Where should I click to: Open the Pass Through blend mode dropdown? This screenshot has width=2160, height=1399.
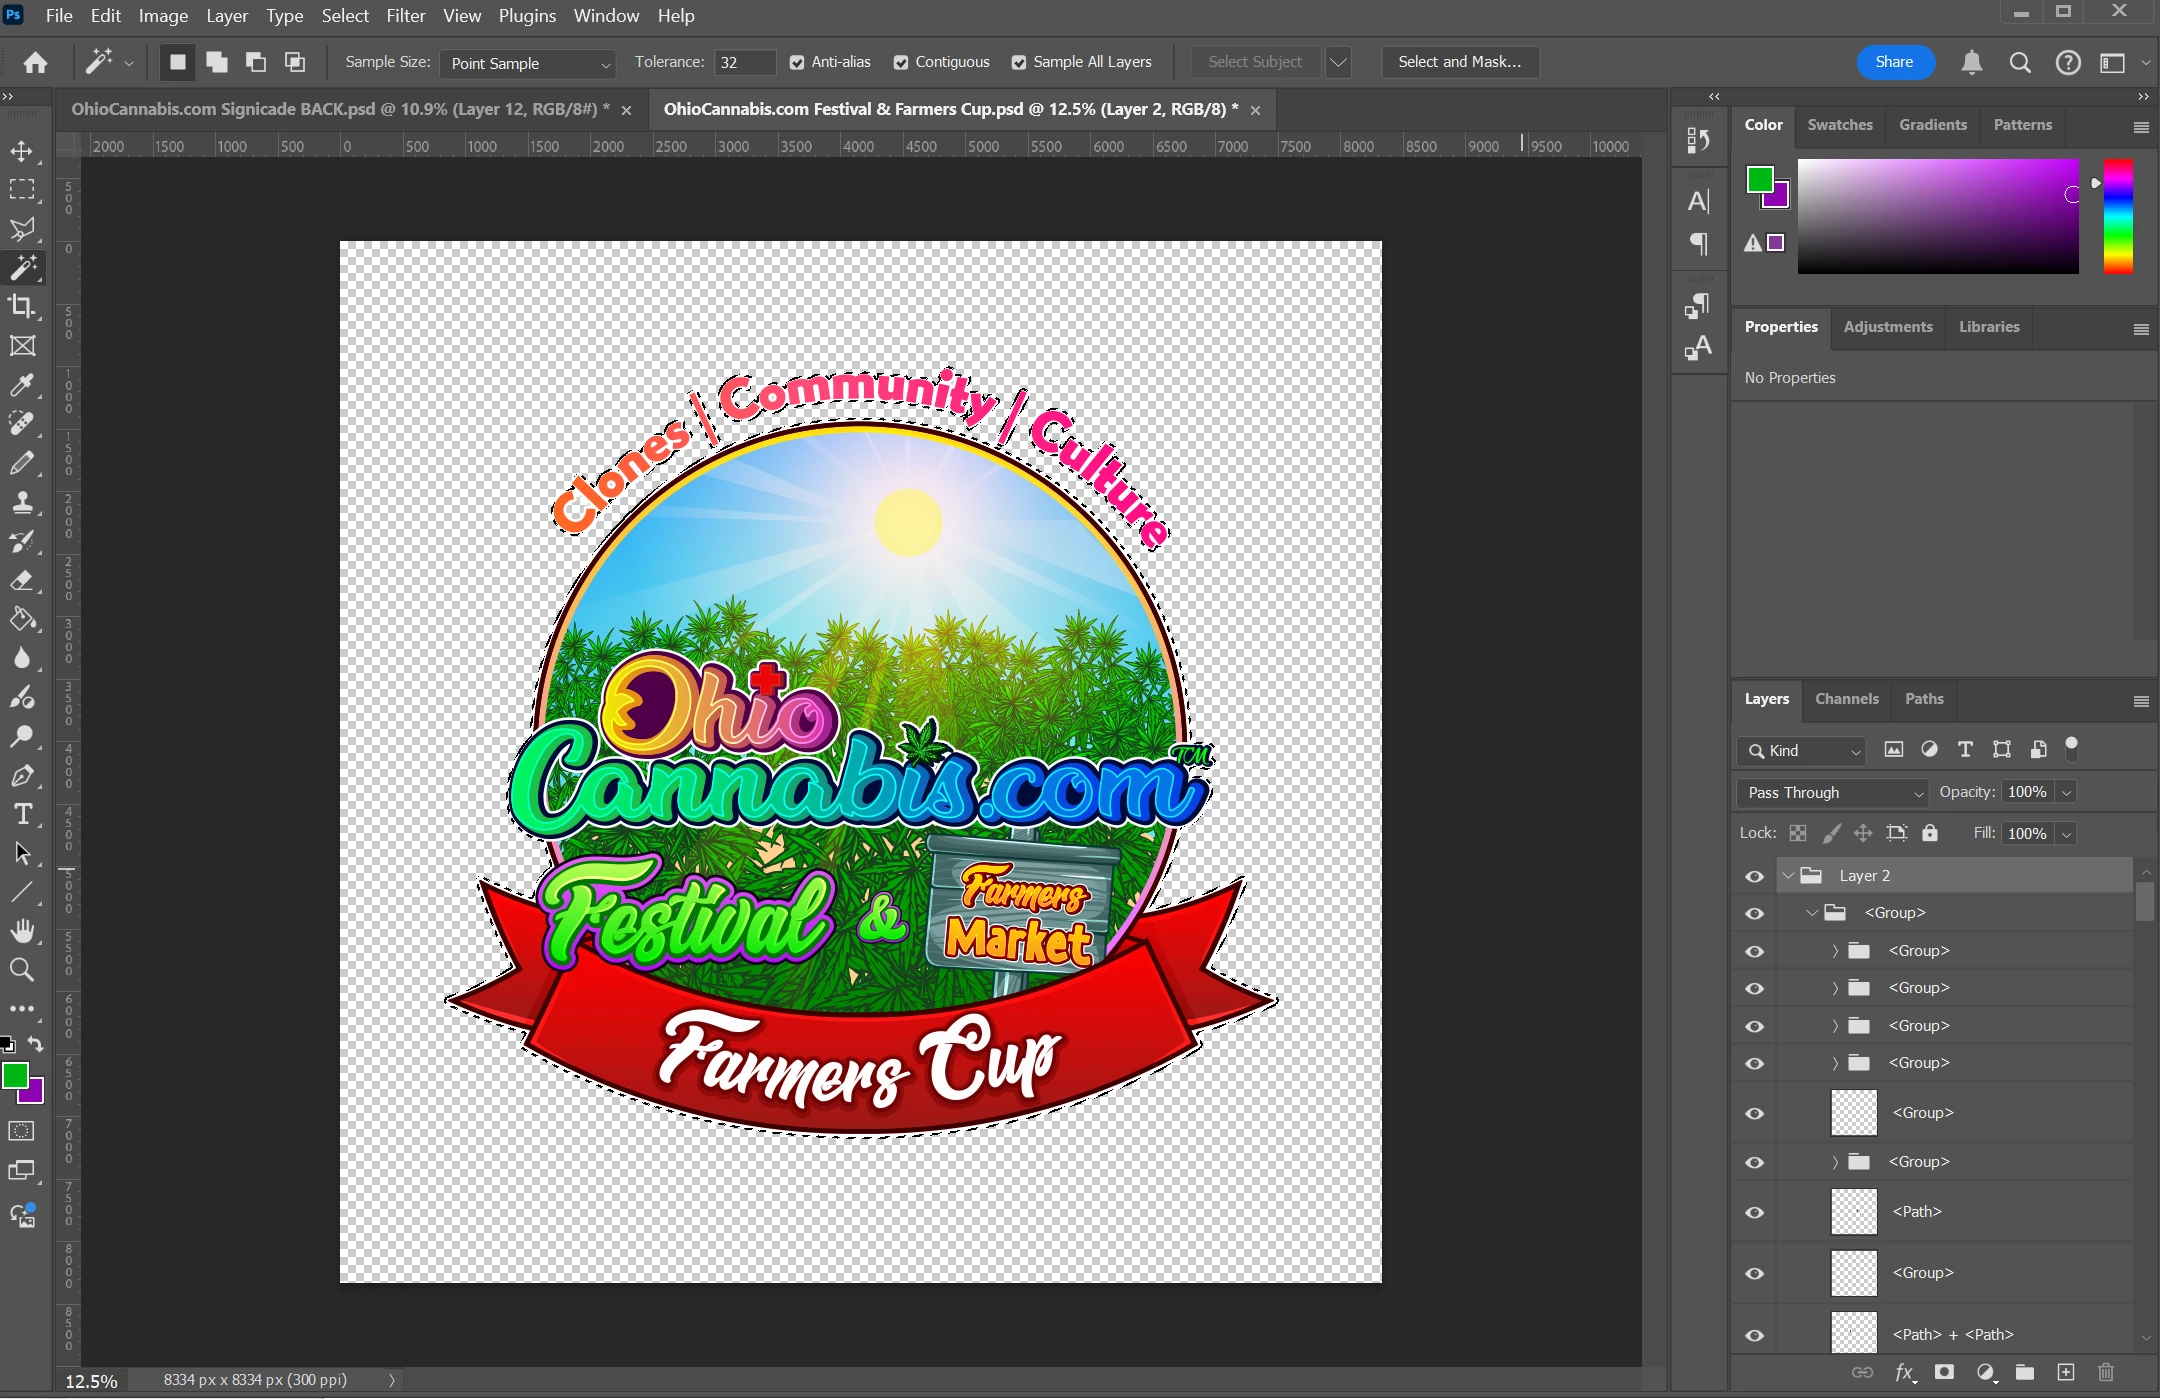(x=1832, y=792)
